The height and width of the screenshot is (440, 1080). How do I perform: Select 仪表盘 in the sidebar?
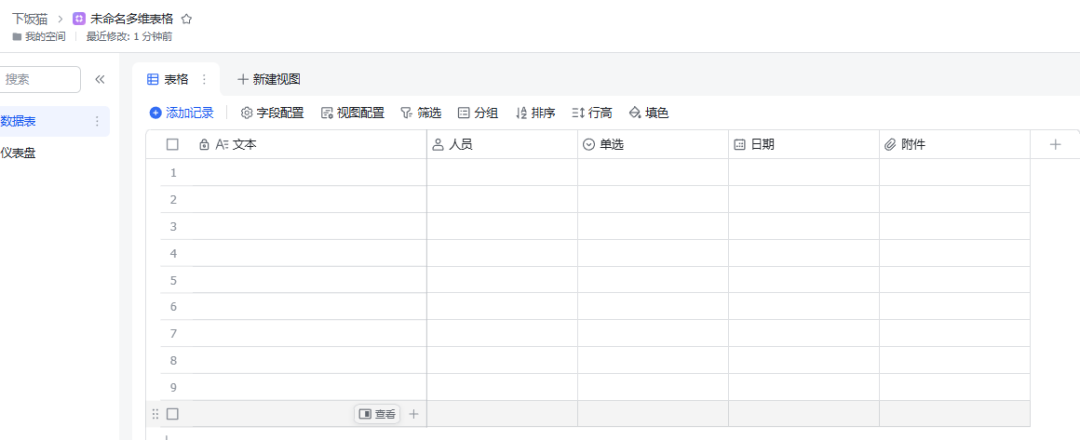click(x=20, y=153)
